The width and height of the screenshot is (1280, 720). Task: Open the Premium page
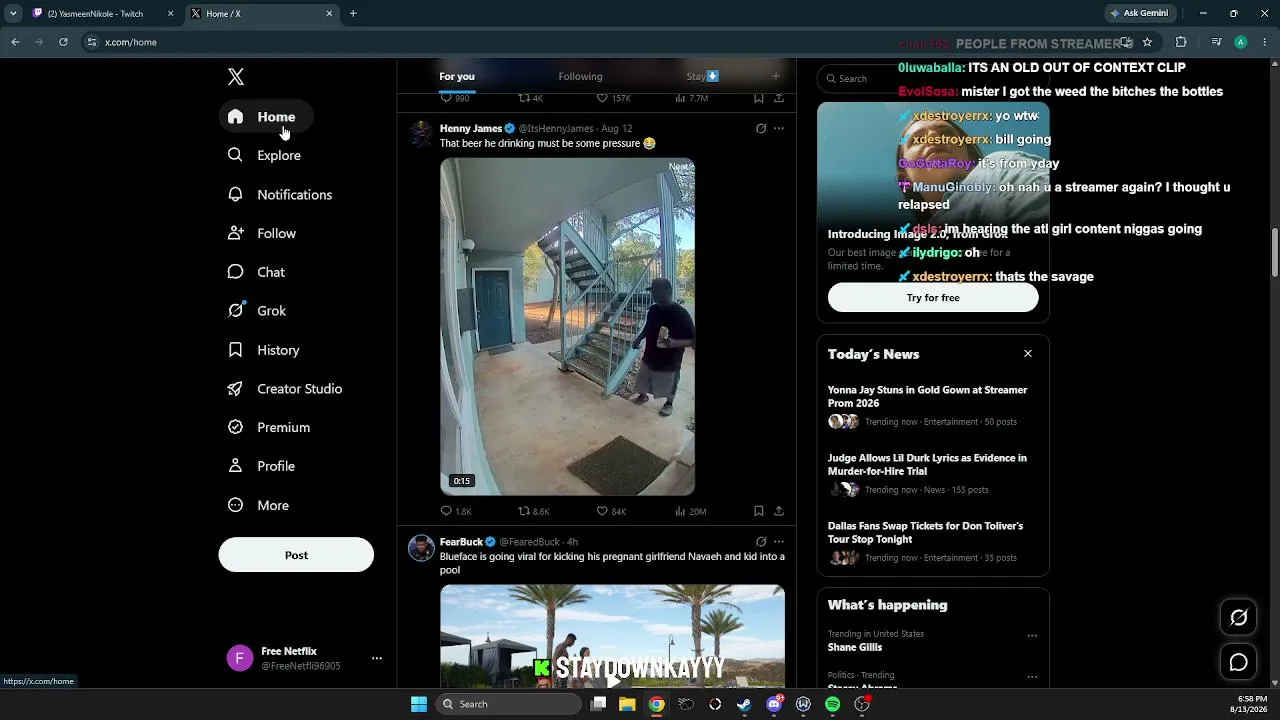pyautogui.click(x=269, y=427)
